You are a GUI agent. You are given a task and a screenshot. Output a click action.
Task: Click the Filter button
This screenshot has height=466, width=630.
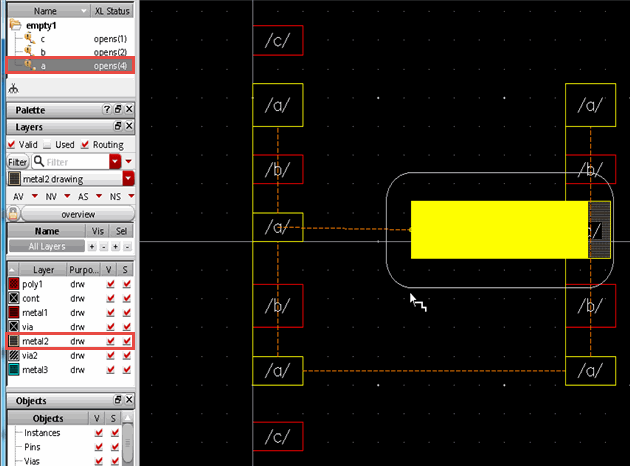(x=18, y=162)
